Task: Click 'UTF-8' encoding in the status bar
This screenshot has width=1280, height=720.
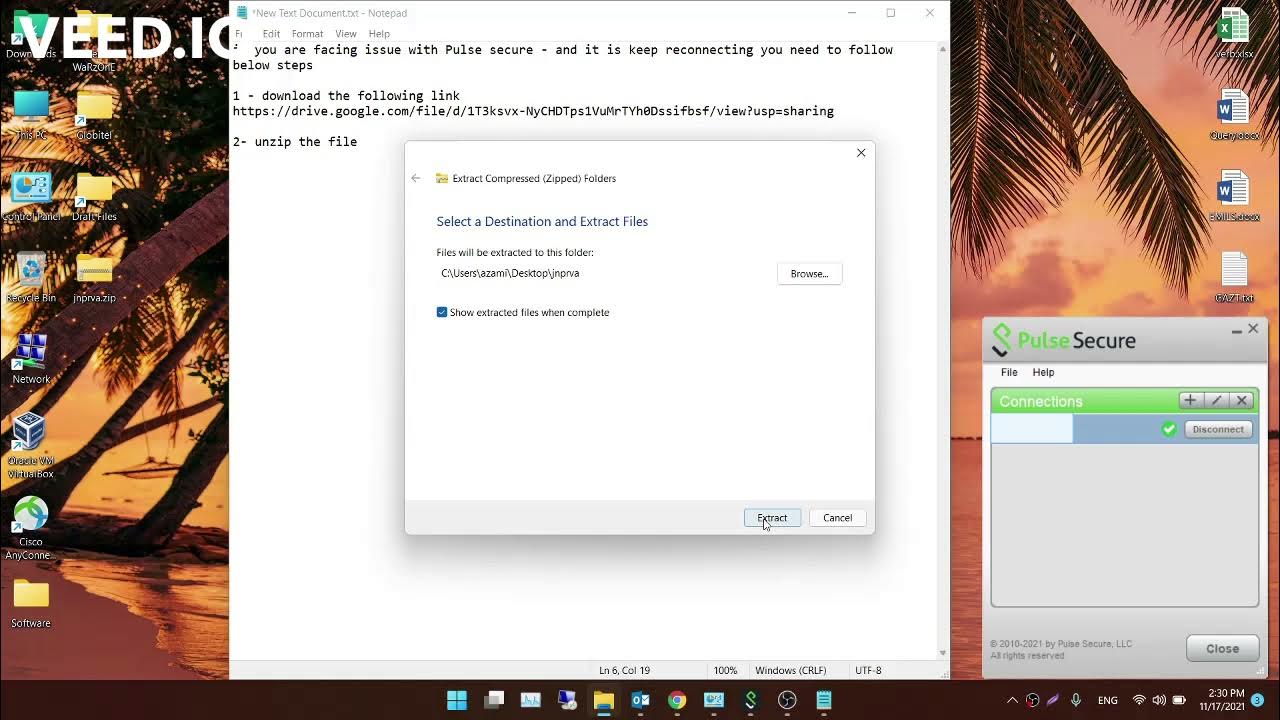Action: [x=868, y=670]
